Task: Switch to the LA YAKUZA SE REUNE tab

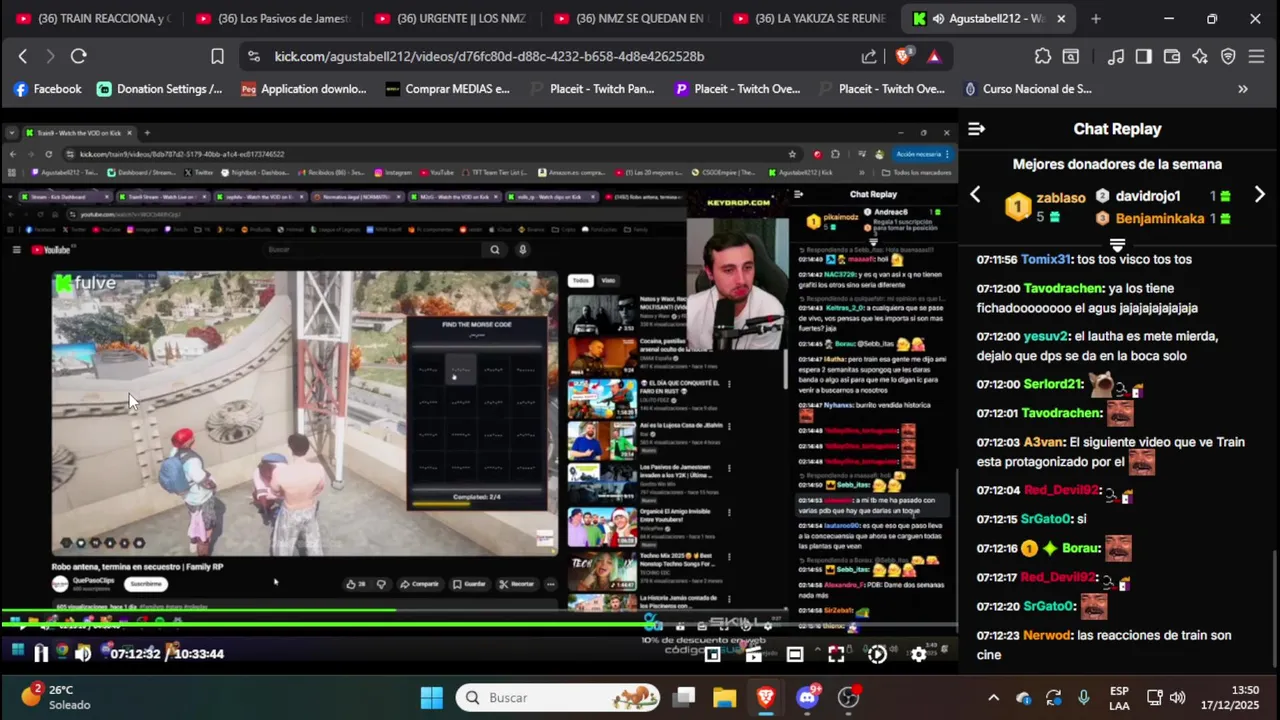Action: (811, 18)
